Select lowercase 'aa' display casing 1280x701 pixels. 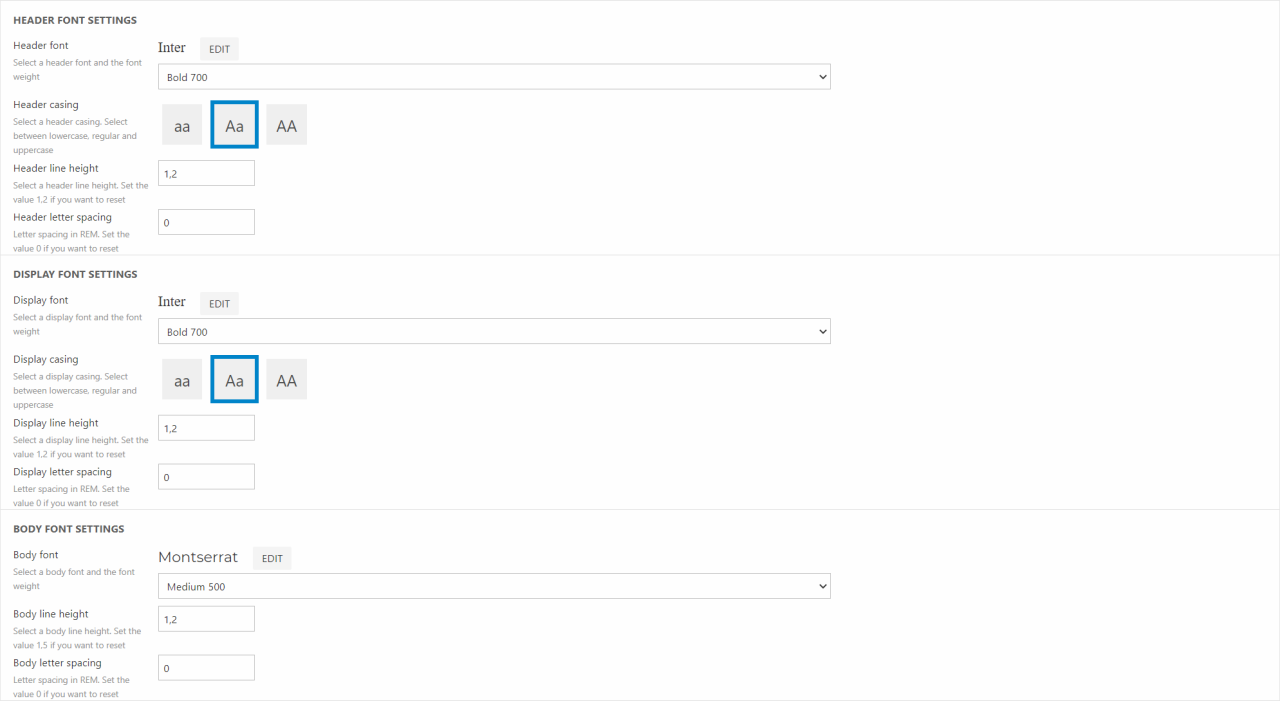(182, 381)
